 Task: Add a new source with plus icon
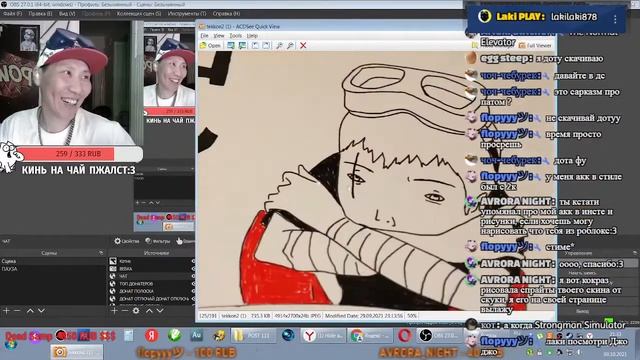(x=114, y=311)
